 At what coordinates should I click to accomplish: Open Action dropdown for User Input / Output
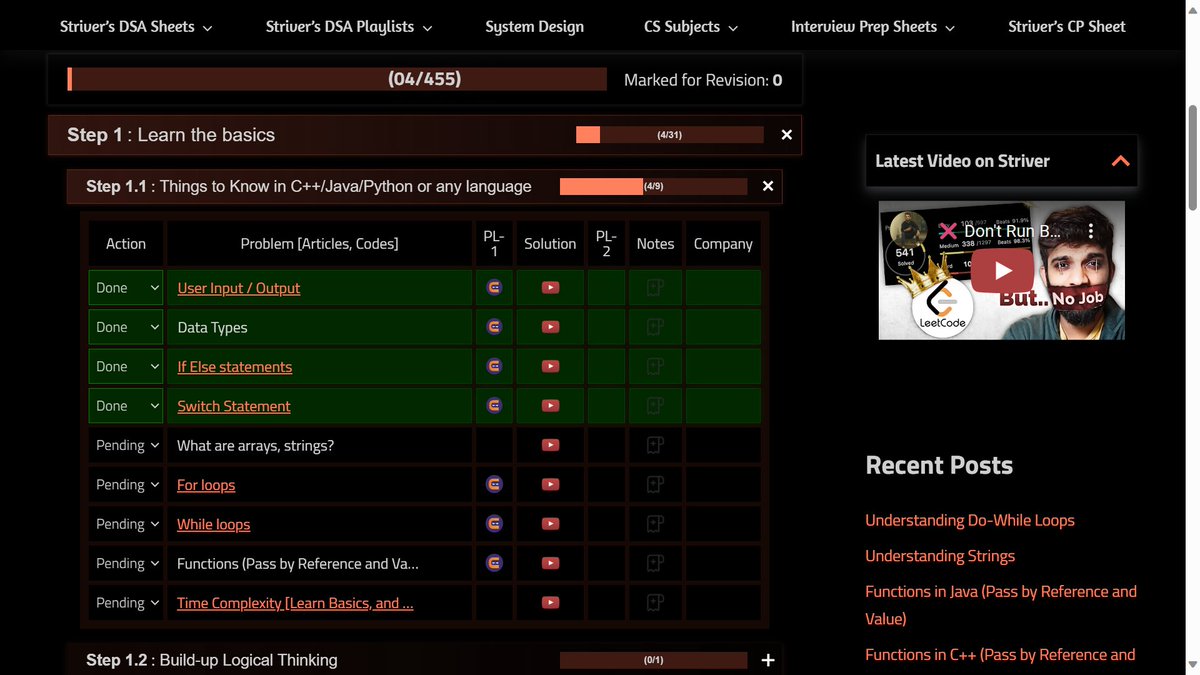point(126,288)
